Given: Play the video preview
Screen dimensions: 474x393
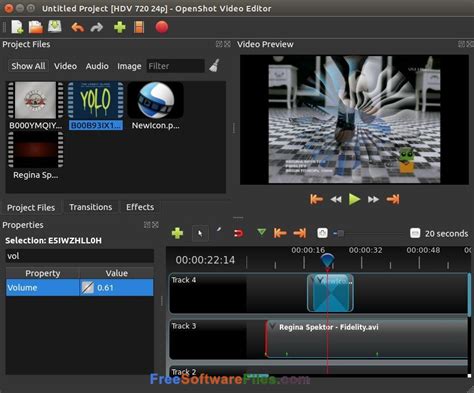Looking at the screenshot, I should [x=354, y=199].
